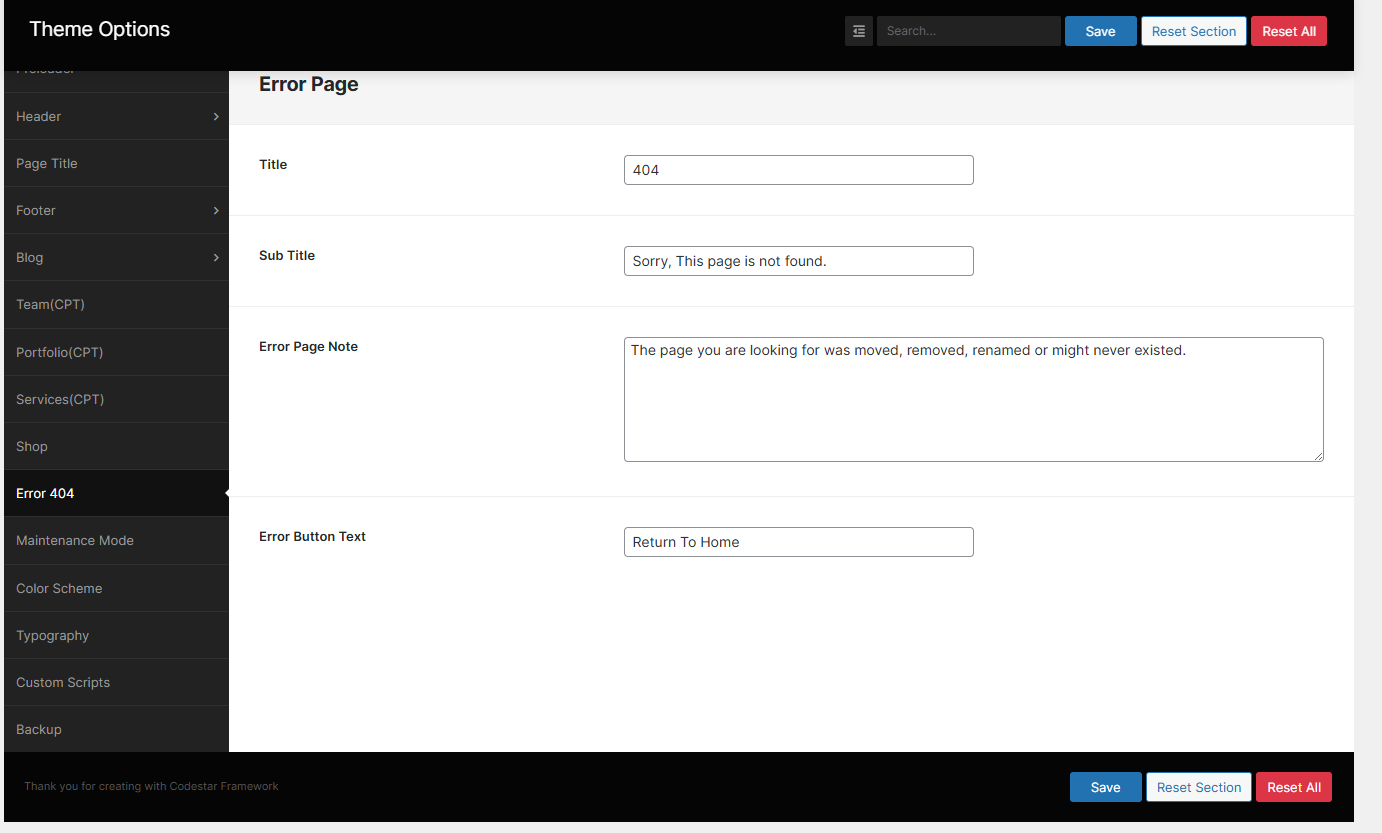
Task: Expand the Footer submenu chevron
Action: point(216,211)
